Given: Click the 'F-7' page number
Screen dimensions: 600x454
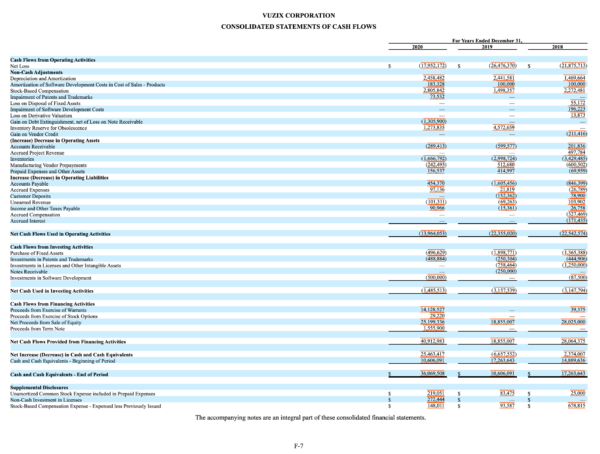Looking at the screenshot, I should (299, 446).
